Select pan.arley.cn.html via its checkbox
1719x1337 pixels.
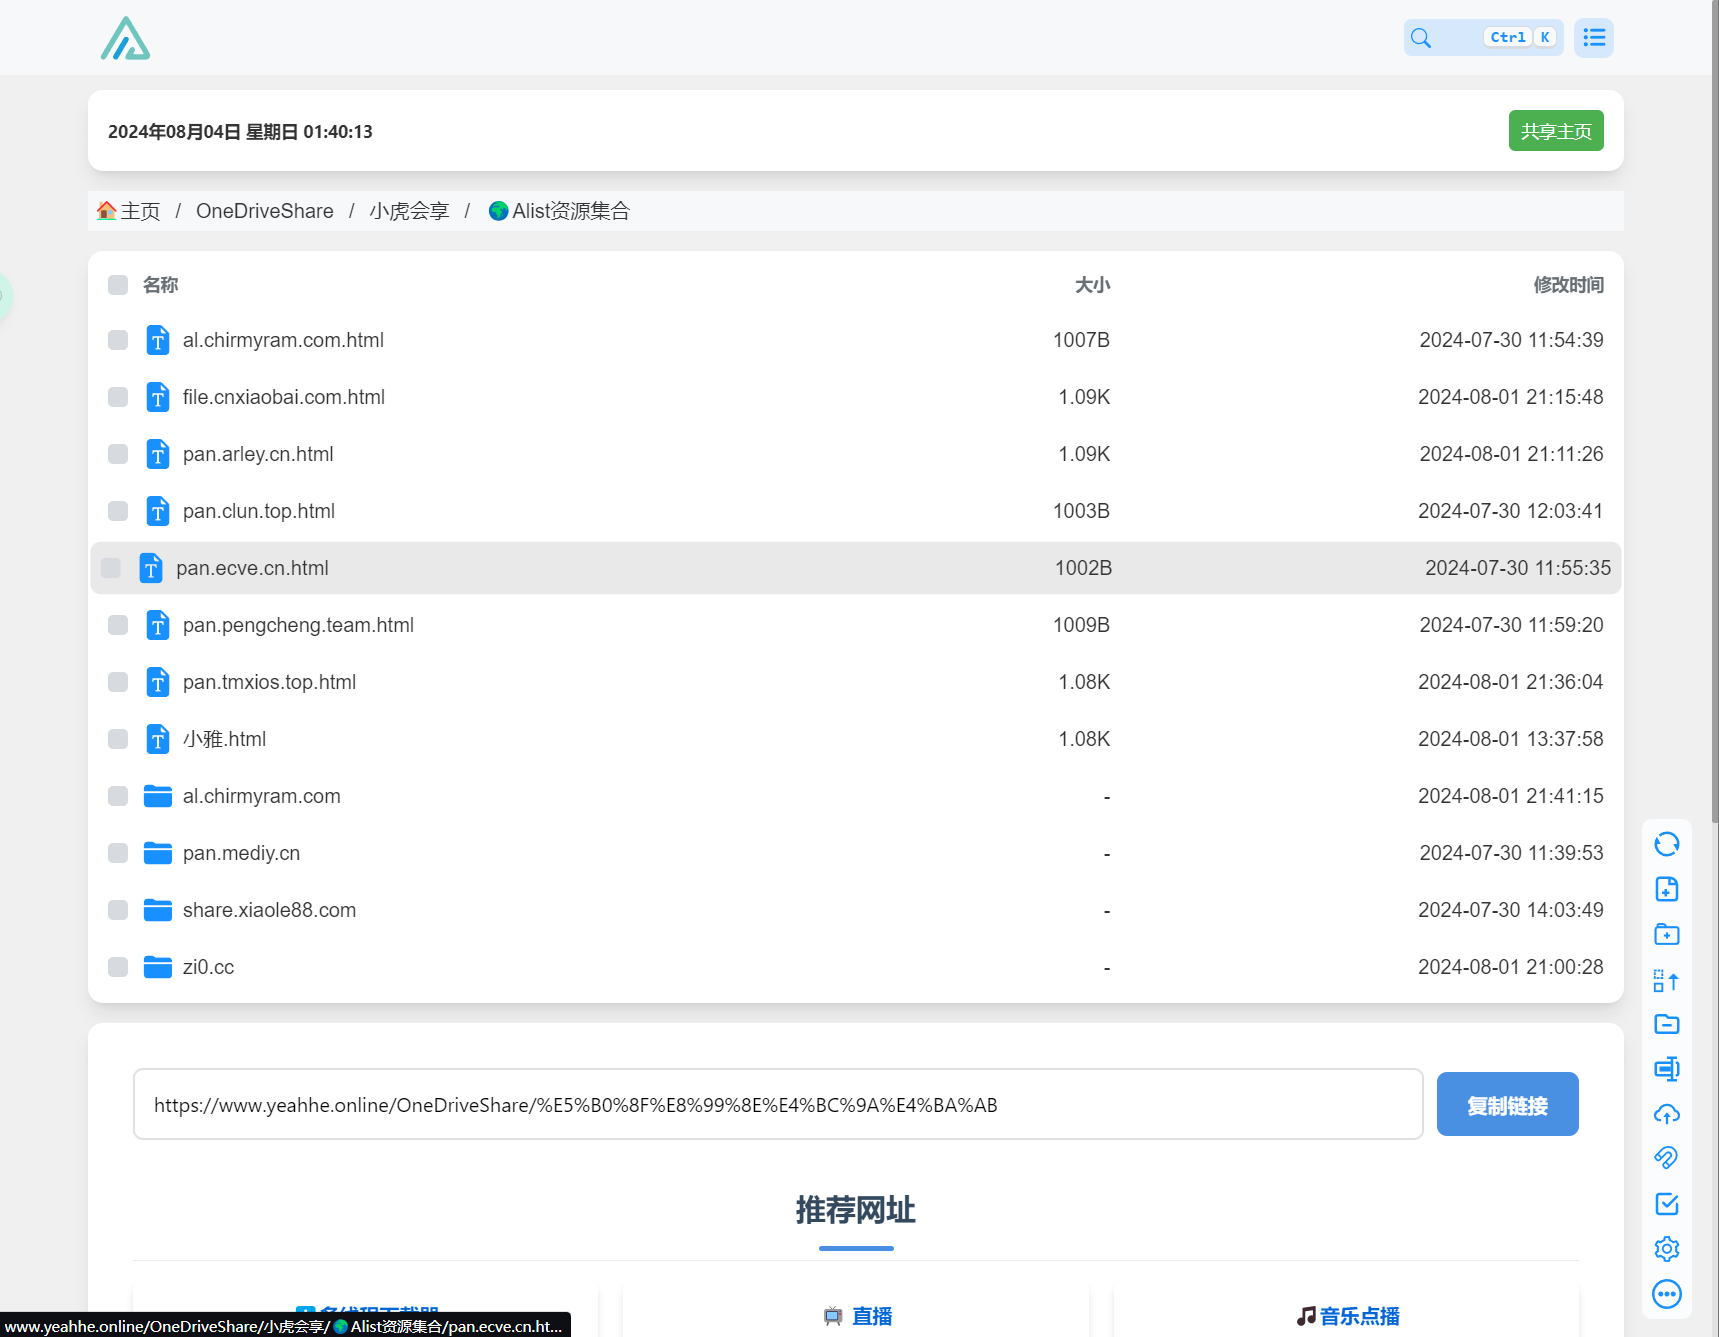(x=118, y=454)
